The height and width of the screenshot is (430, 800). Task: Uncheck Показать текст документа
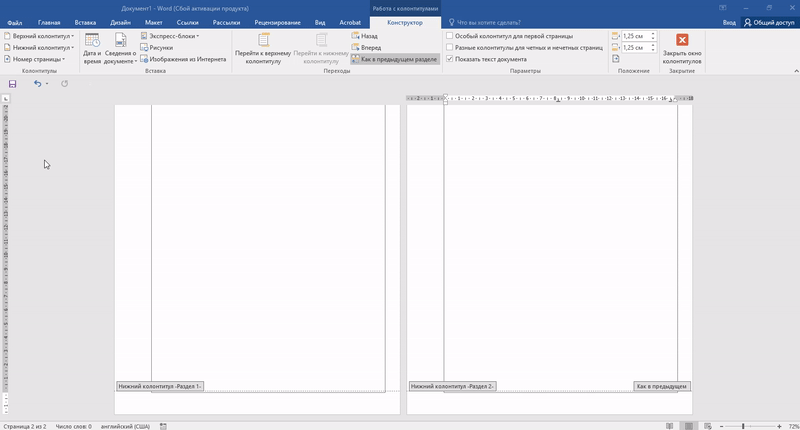449,59
